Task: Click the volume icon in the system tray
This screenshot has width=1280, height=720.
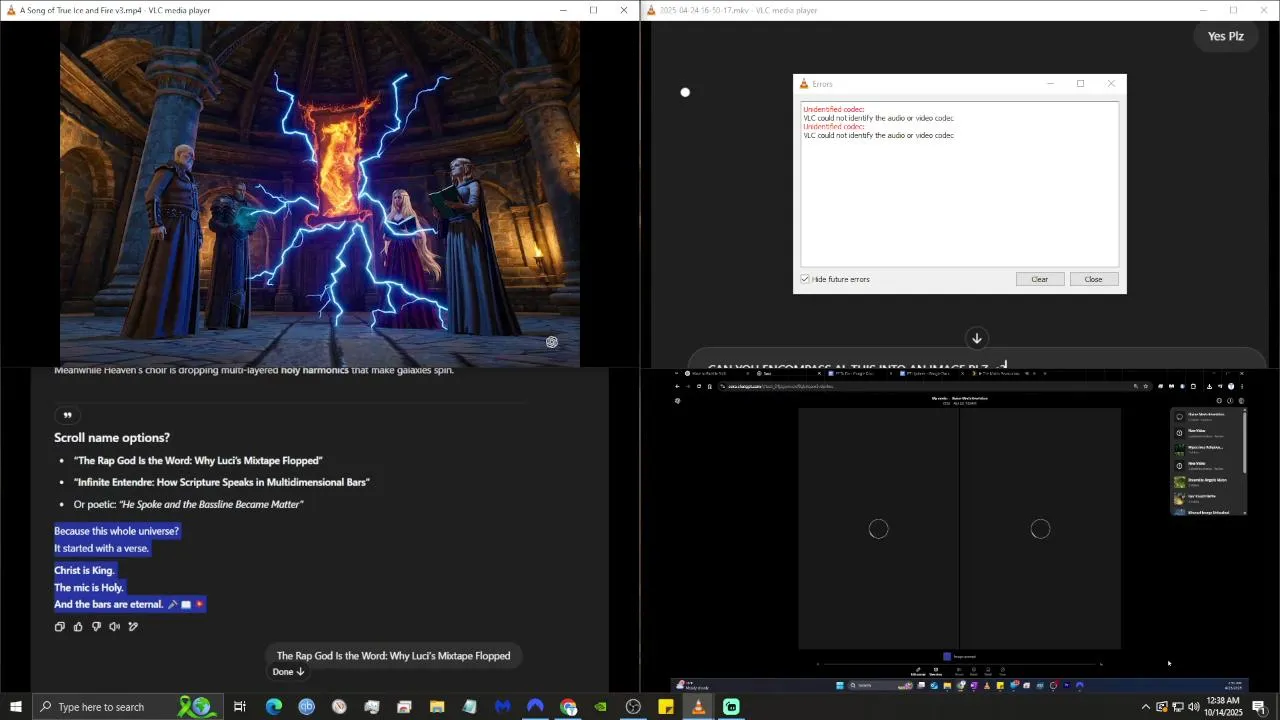Action: coord(1193,707)
